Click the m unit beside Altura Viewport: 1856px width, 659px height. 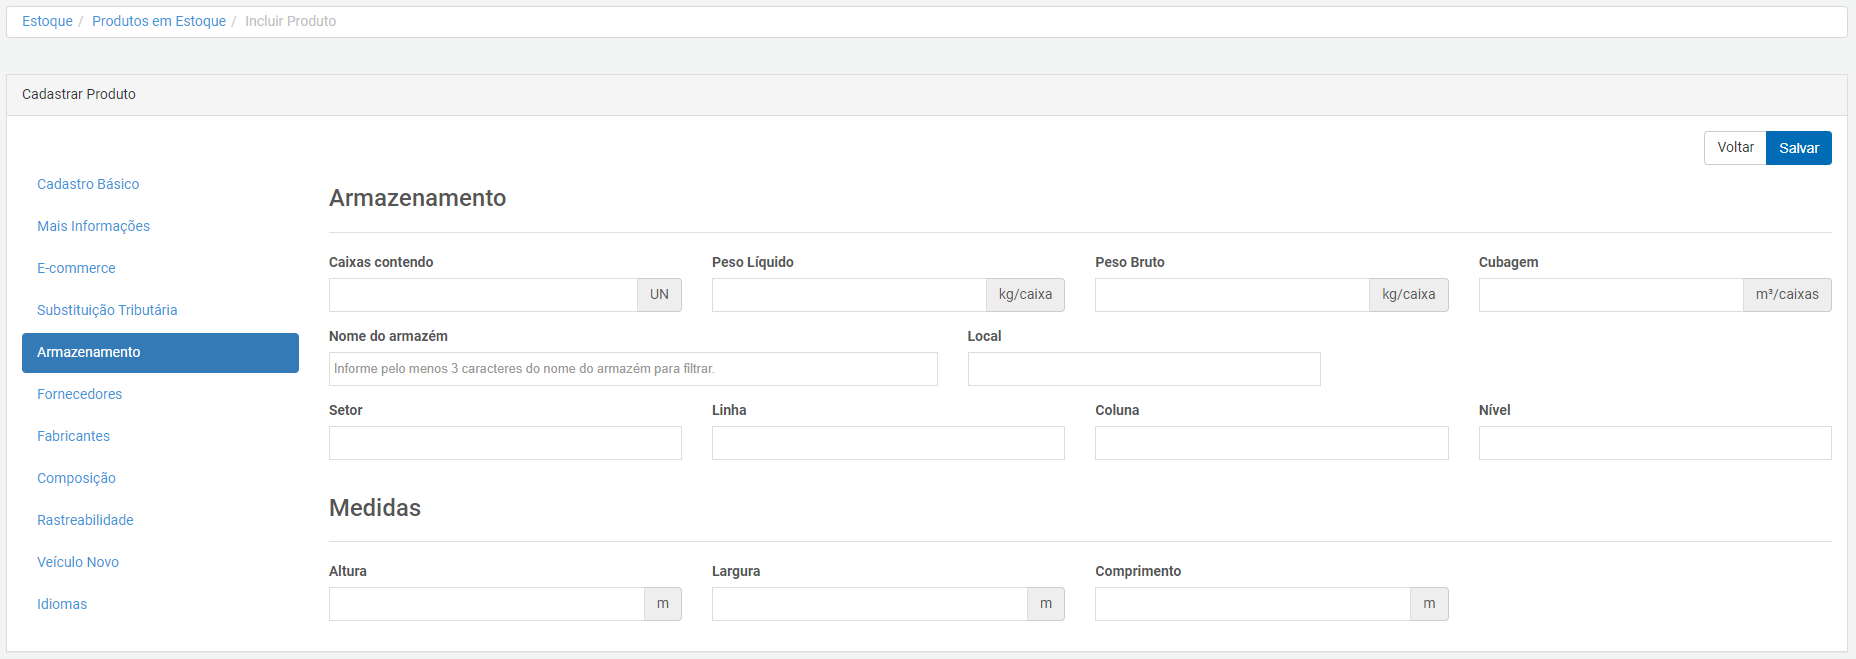[663, 604]
